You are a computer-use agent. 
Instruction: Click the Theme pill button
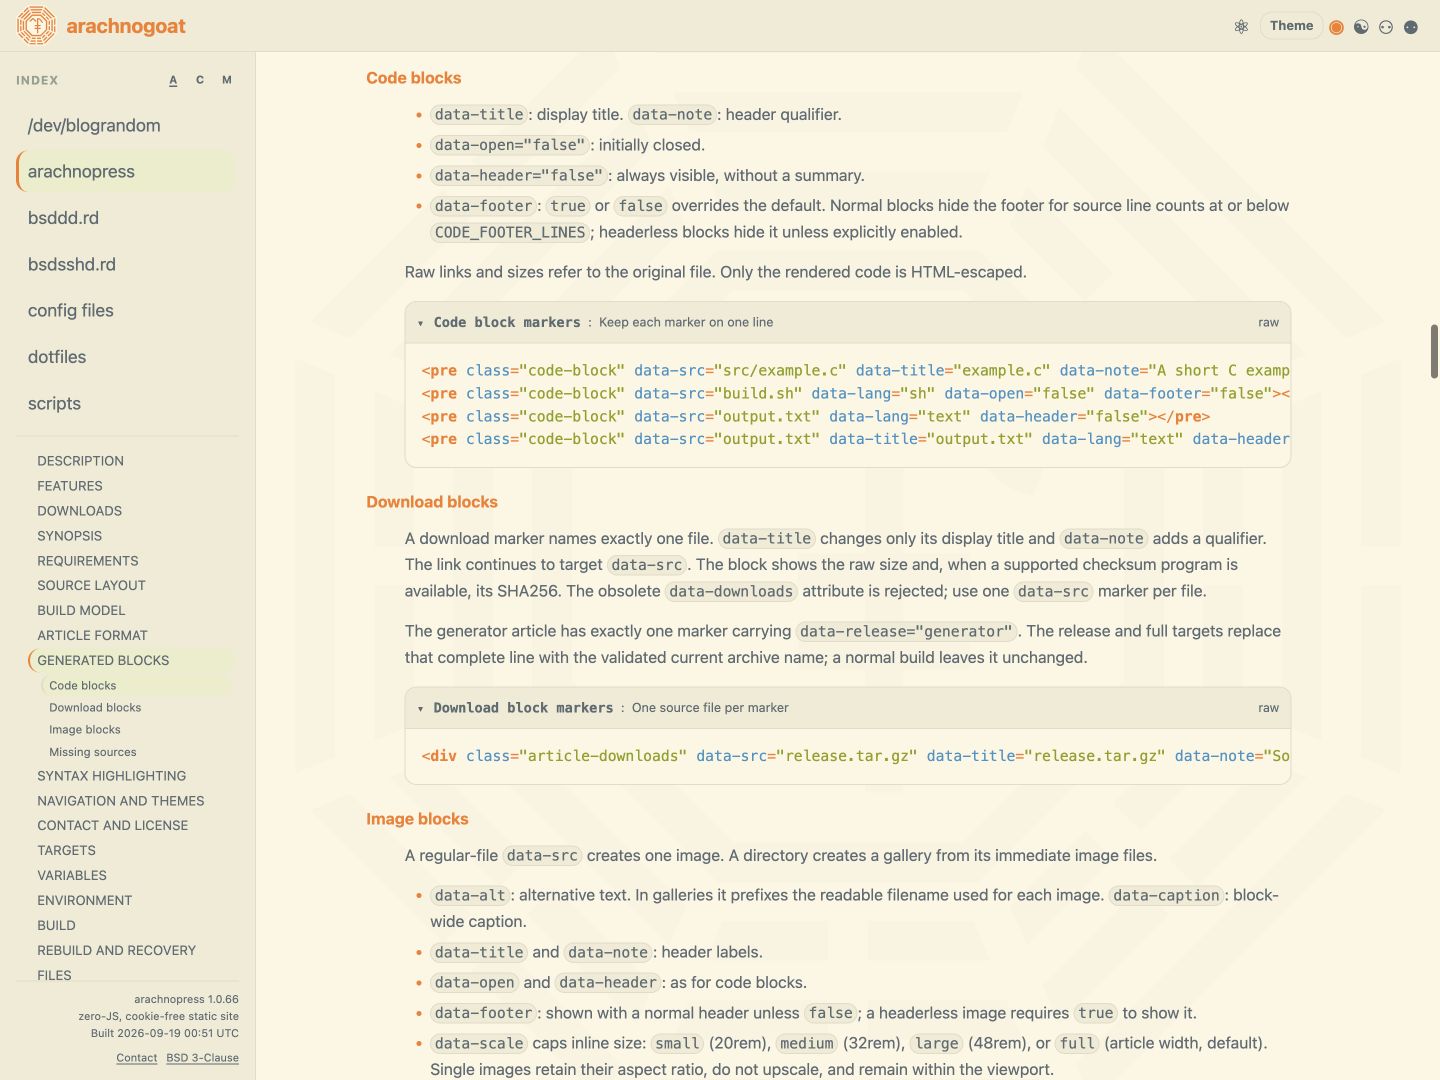pyautogui.click(x=1291, y=26)
